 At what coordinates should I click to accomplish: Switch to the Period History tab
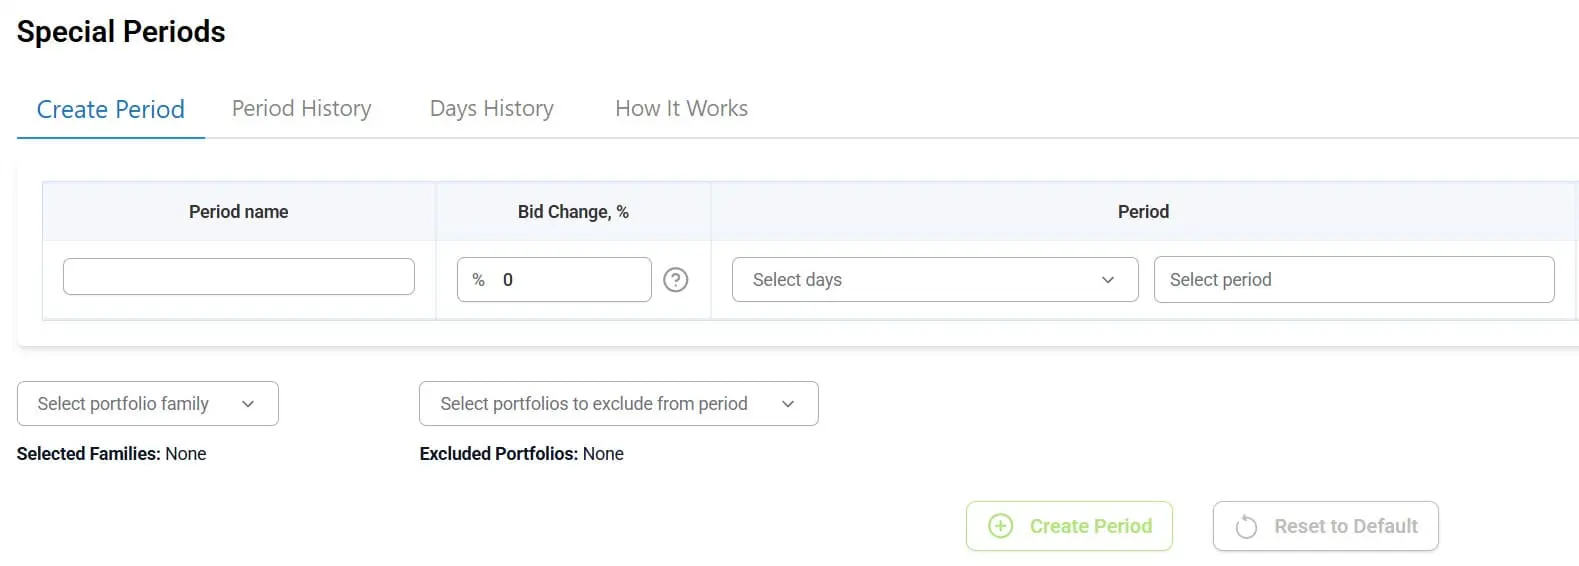[301, 108]
